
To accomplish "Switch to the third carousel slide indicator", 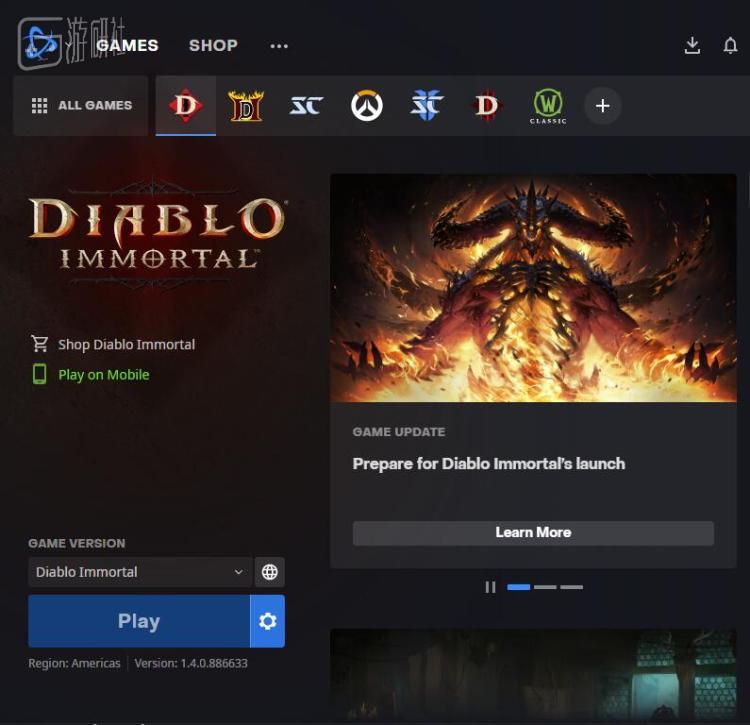I will [572, 587].
